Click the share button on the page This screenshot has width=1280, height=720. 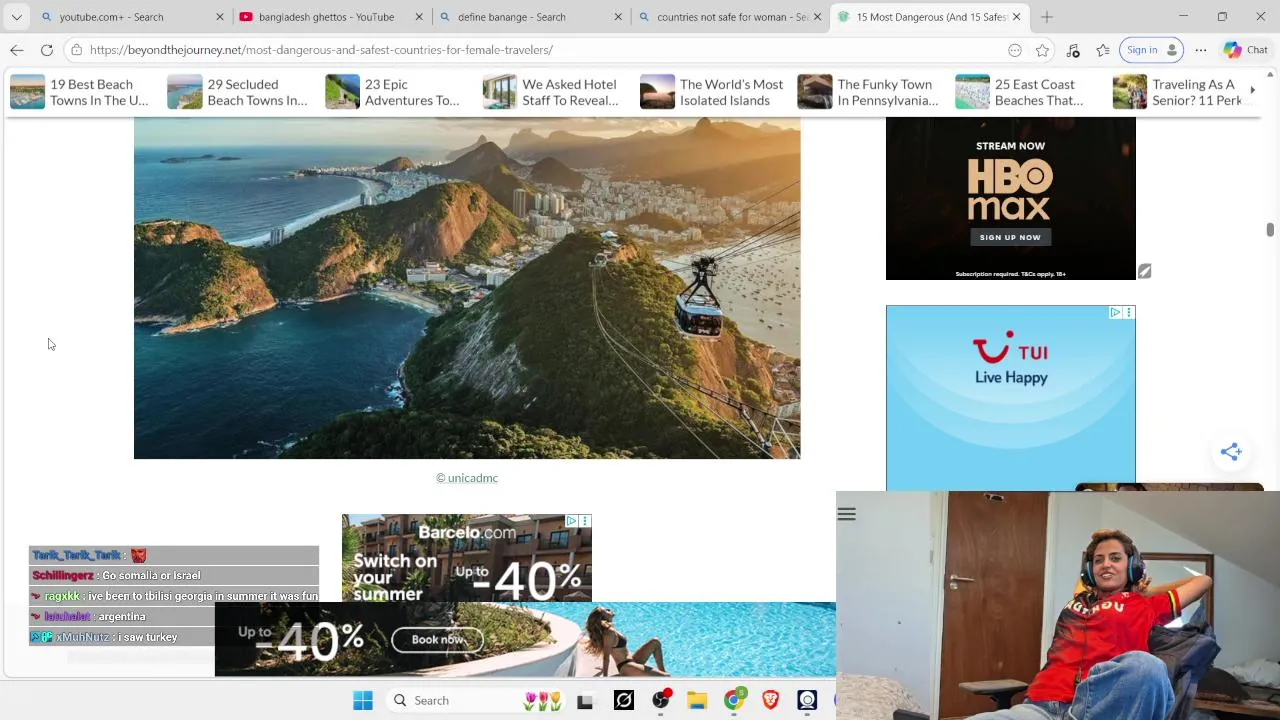click(1231, 451)
